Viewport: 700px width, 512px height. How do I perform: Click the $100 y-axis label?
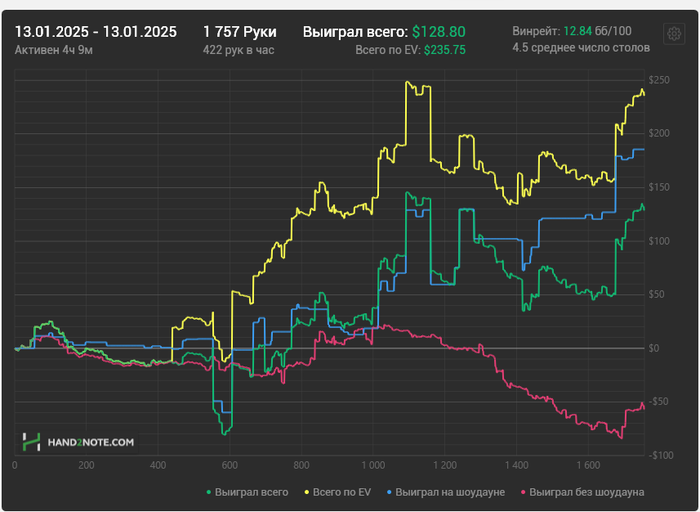(x=659, y=241)
